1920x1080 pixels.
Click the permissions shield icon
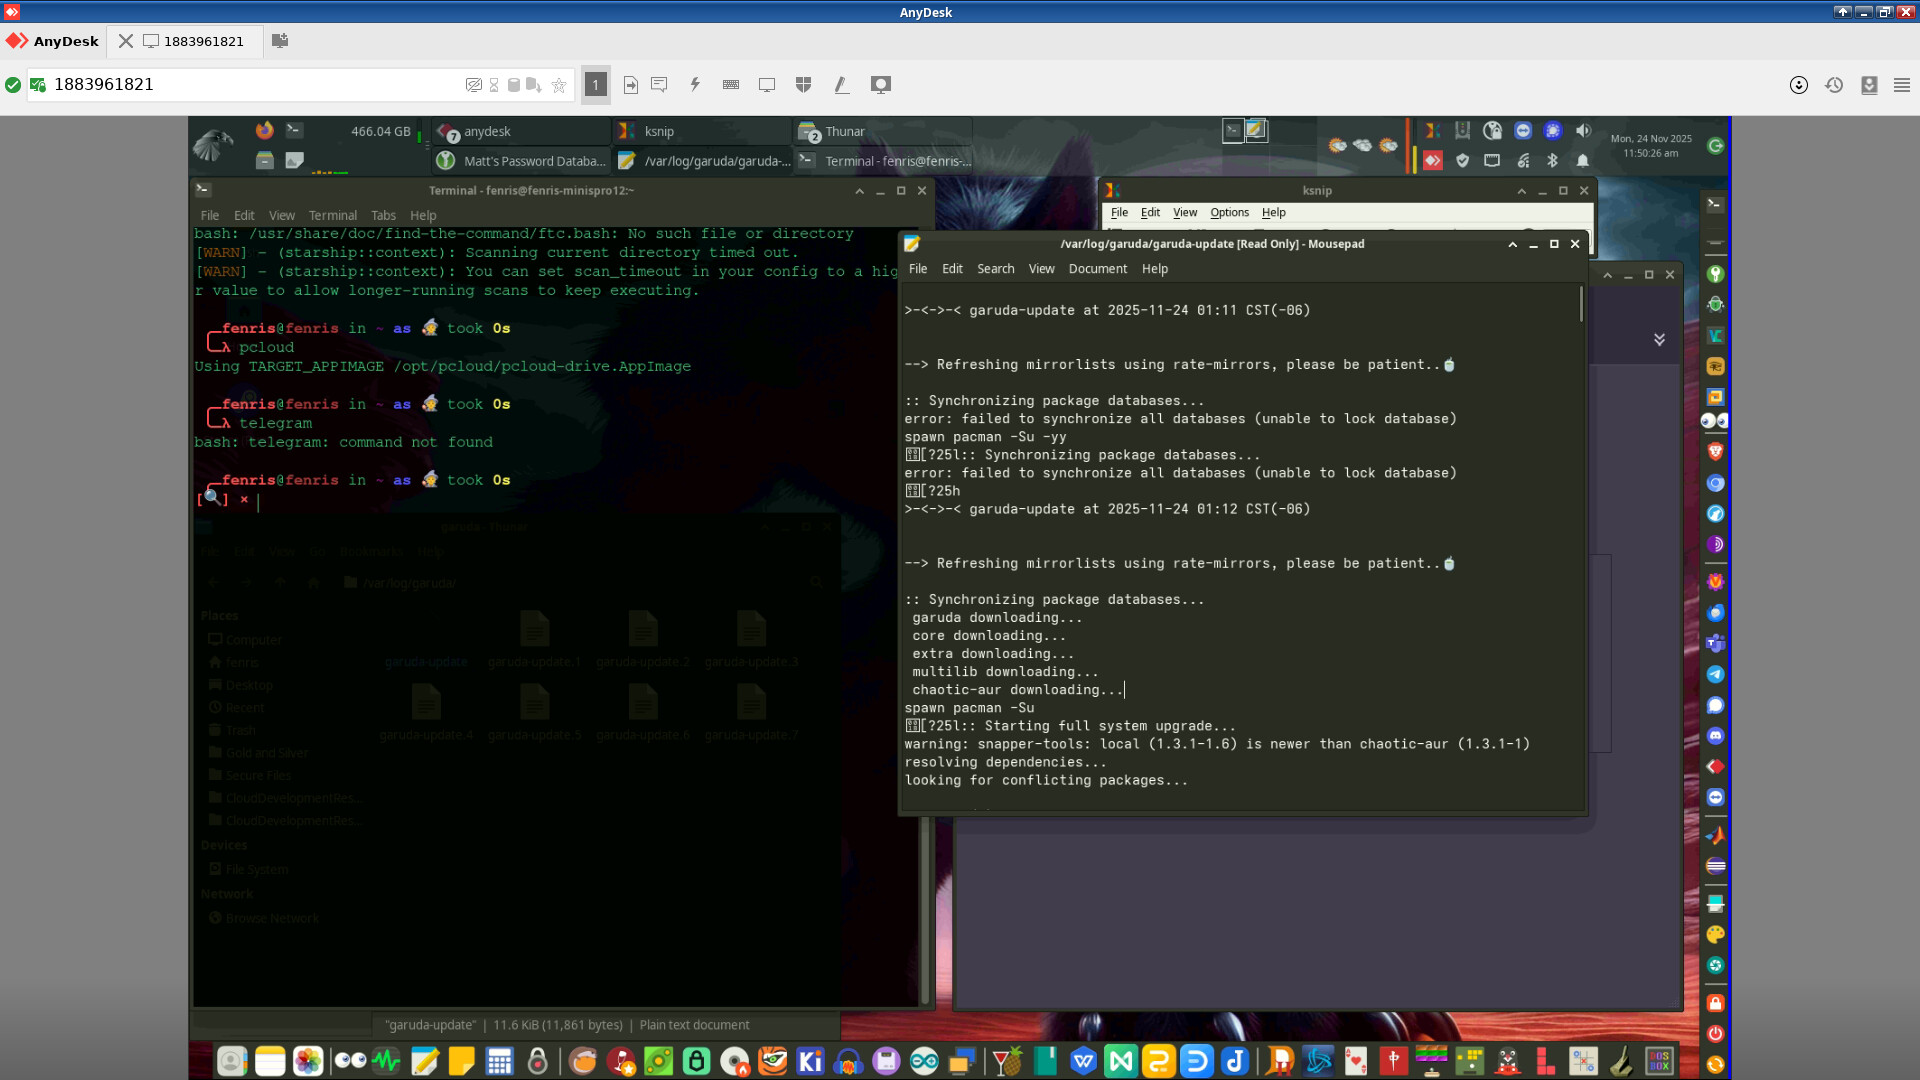coord(803,85)
